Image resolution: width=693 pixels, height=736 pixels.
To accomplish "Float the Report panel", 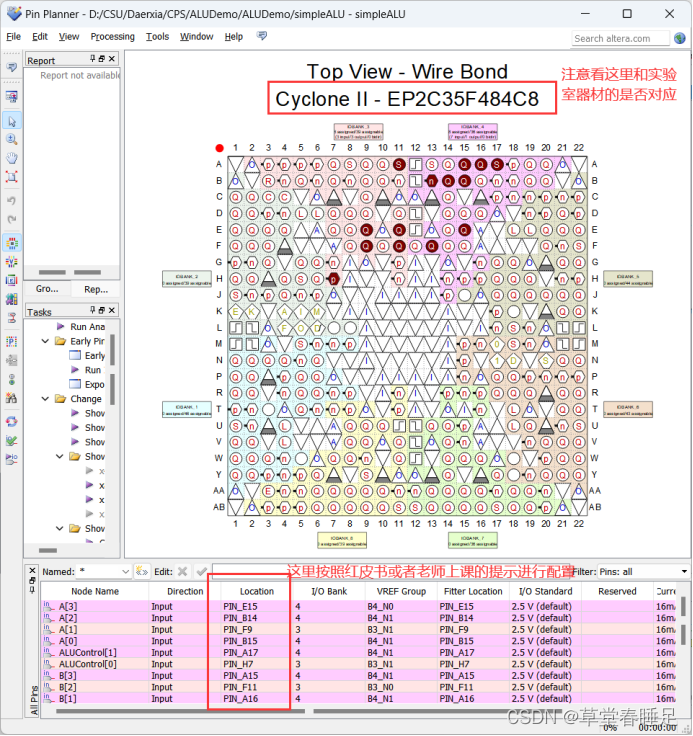I will pyautogui.click(x=101, y=59).
